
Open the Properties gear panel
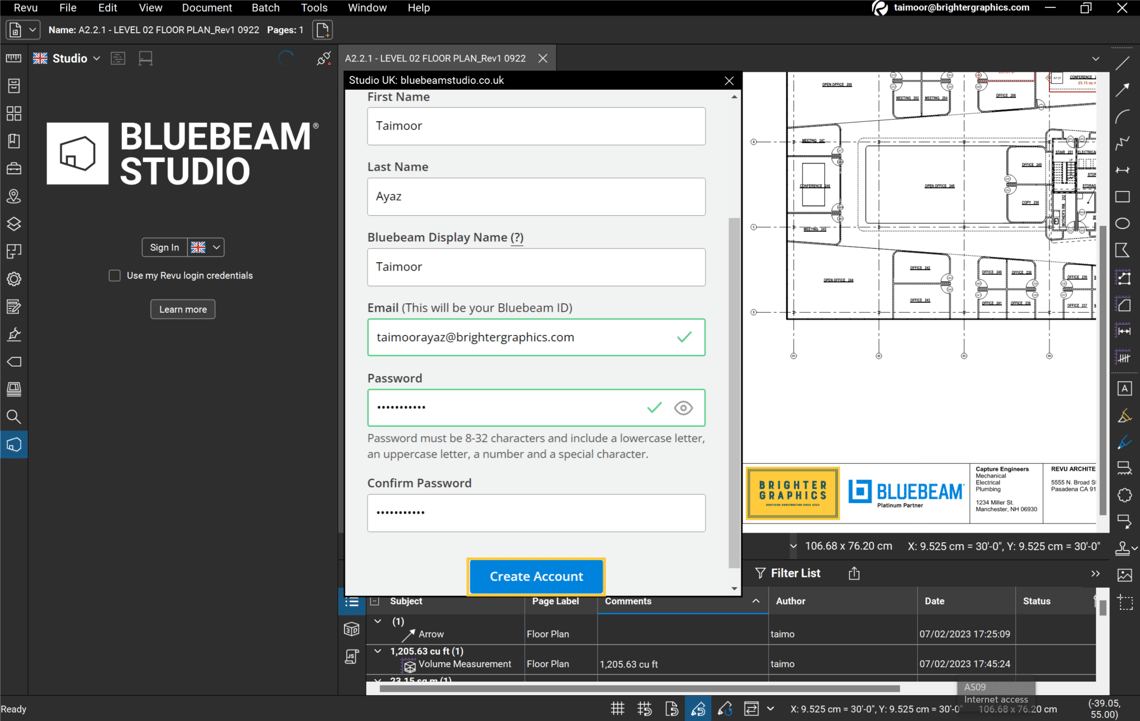click(x=14, y=279)
